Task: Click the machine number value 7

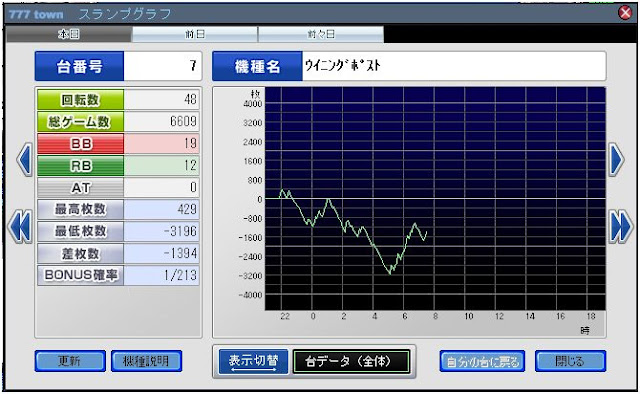Action: coord(193,65)
